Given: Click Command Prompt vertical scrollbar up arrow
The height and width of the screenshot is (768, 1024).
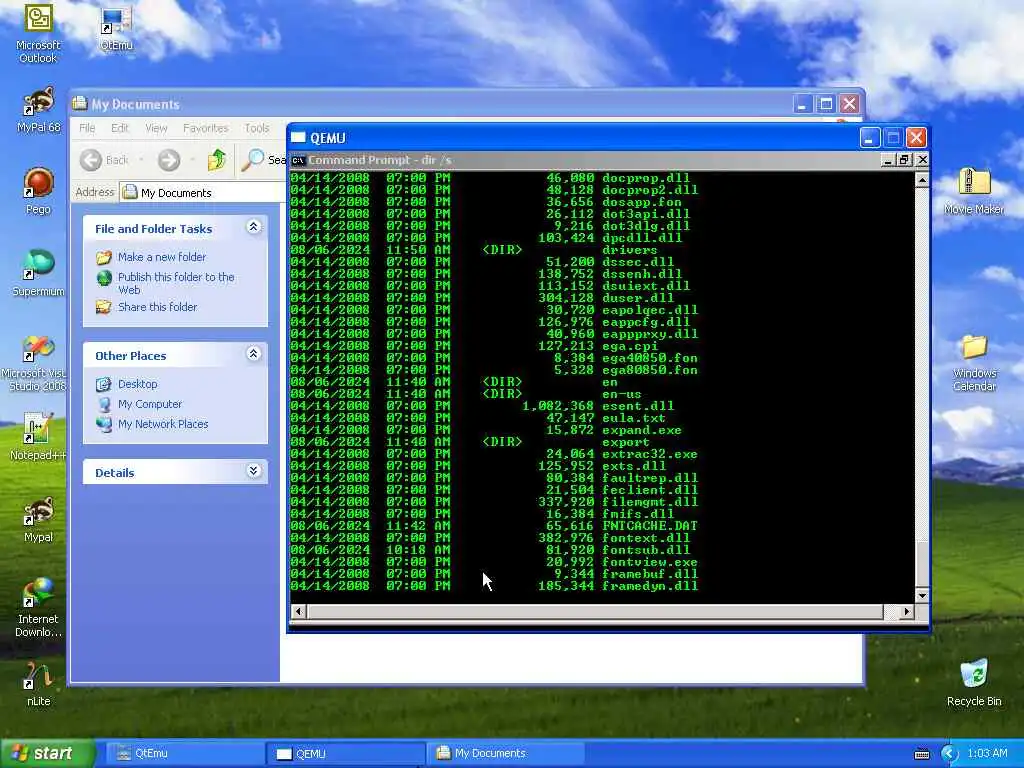Looking at the screenshot, I should pyautogui.click(x=921, y=179).
